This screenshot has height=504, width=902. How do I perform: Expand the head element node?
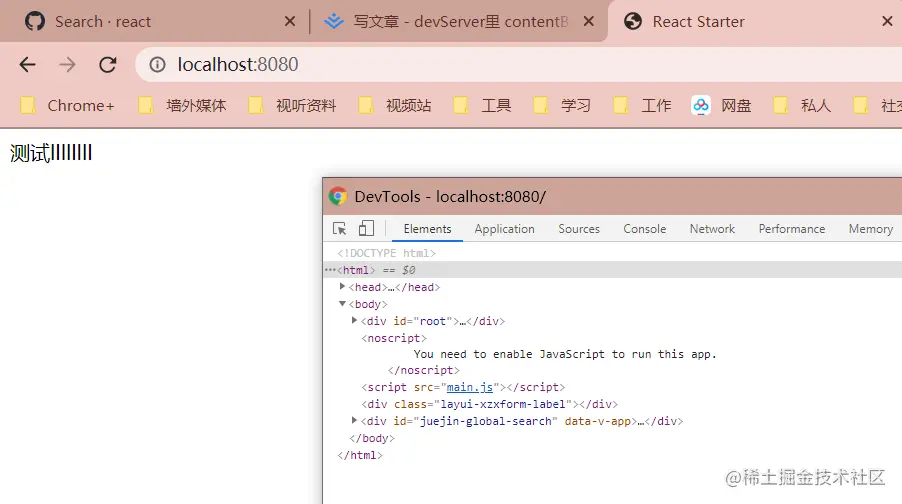(342, 287)
